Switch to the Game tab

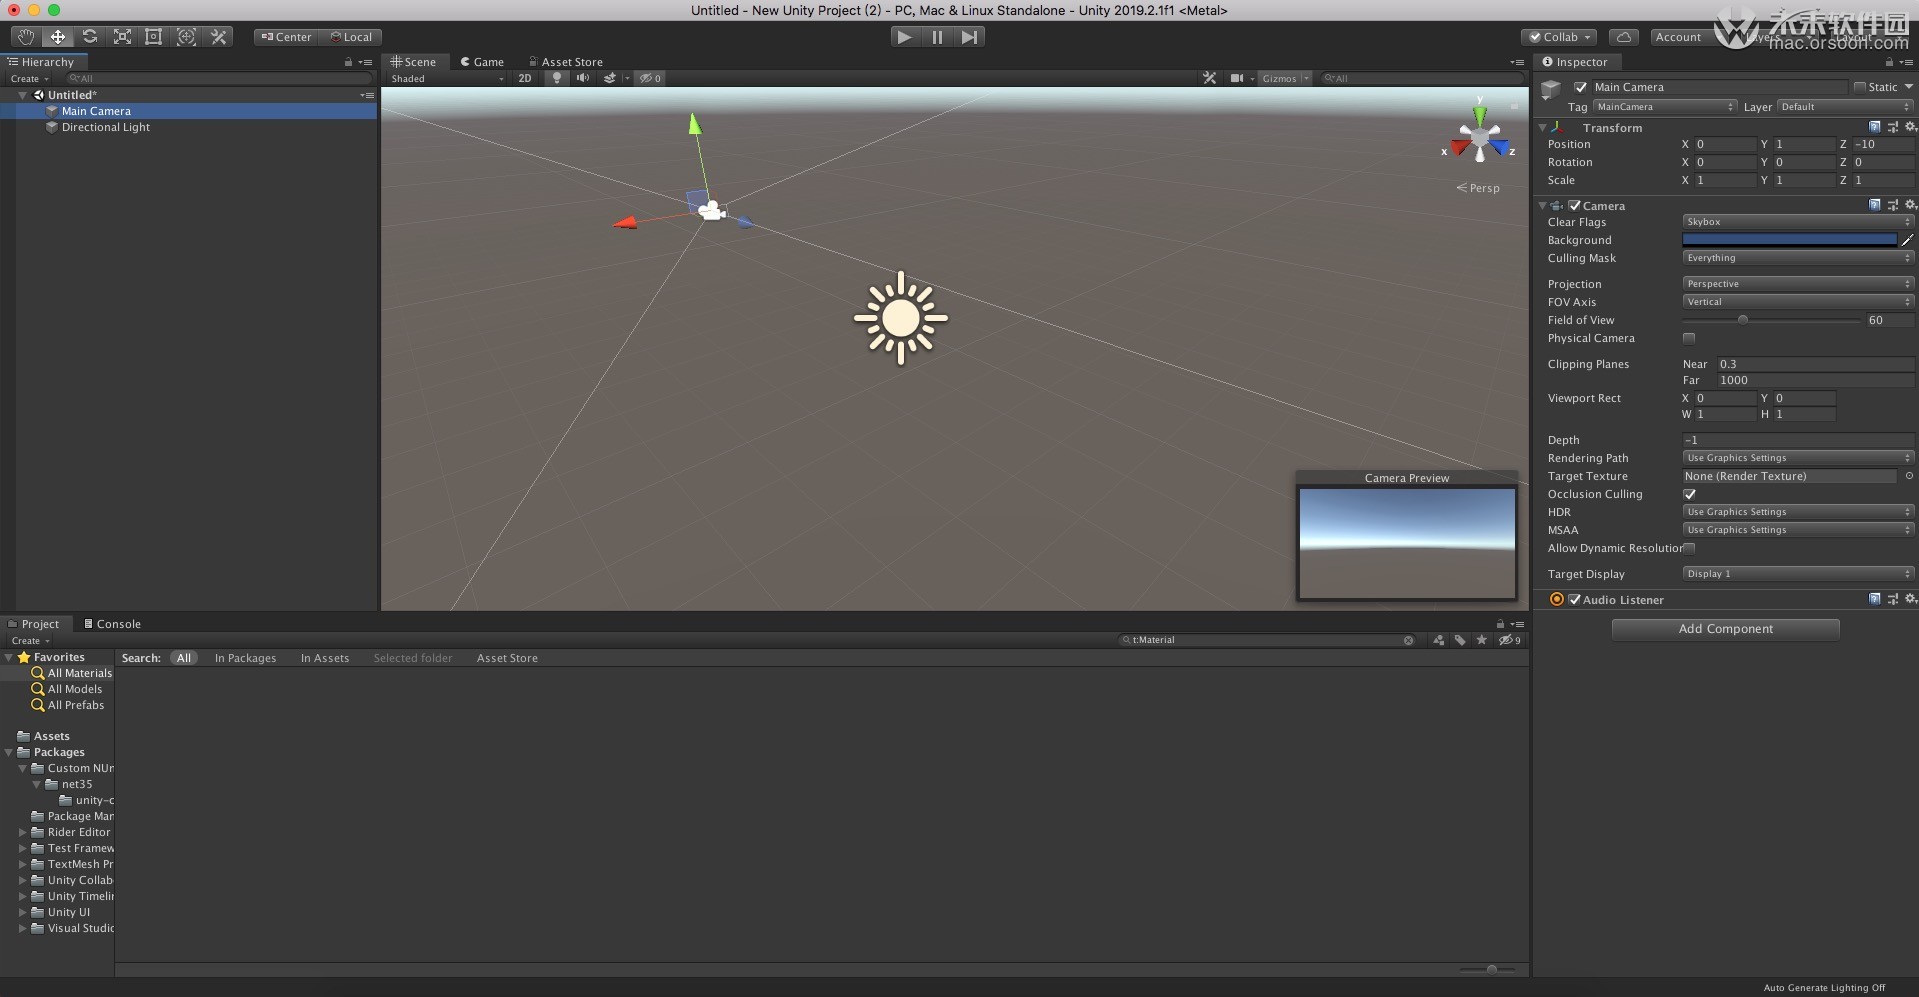pyautogui.click(x=483, y=61)
